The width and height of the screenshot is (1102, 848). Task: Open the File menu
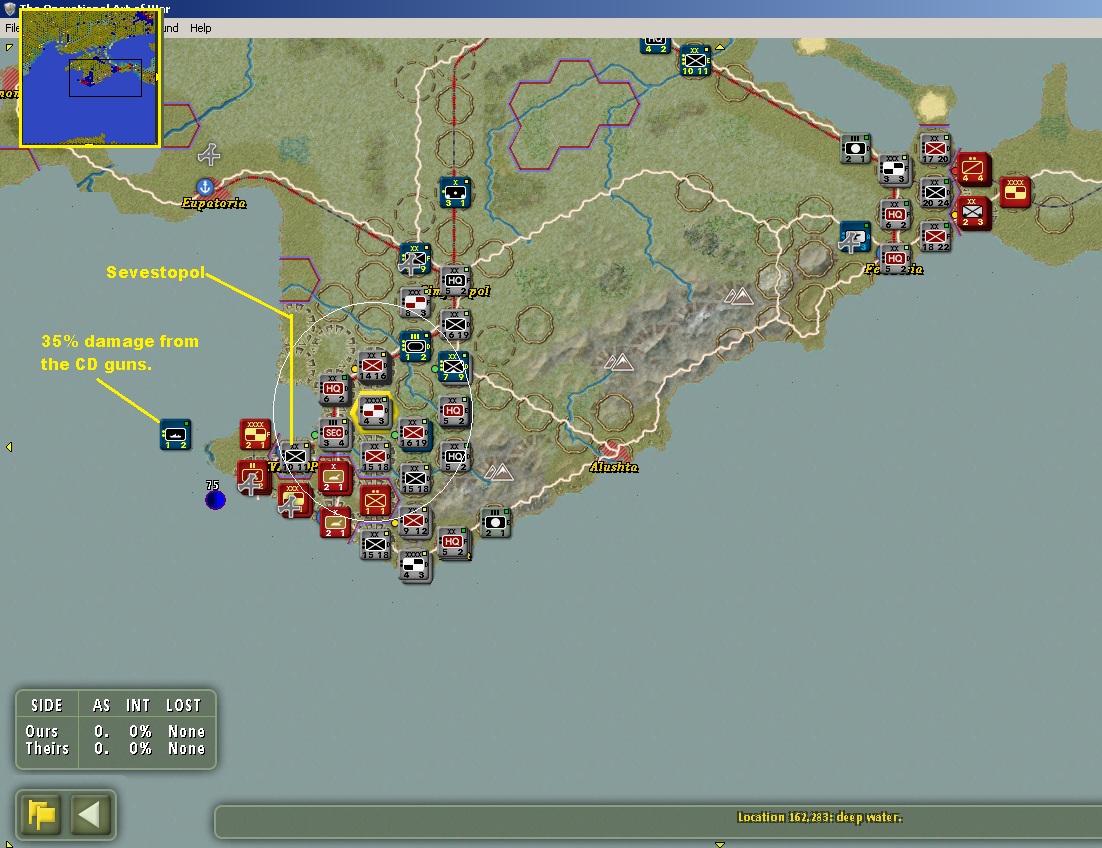click(11, 28)
